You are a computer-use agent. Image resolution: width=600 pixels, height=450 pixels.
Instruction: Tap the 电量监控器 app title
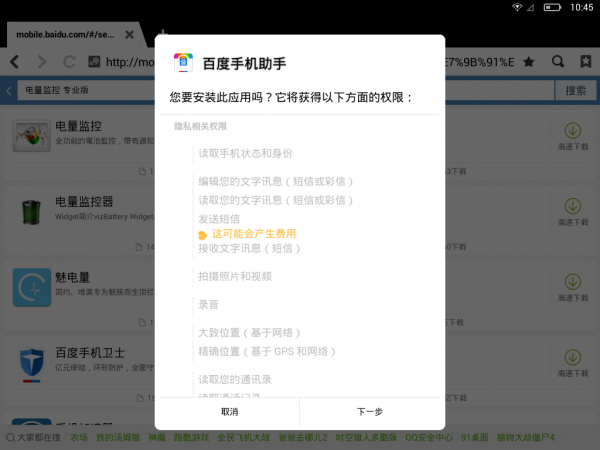(84, 202)
